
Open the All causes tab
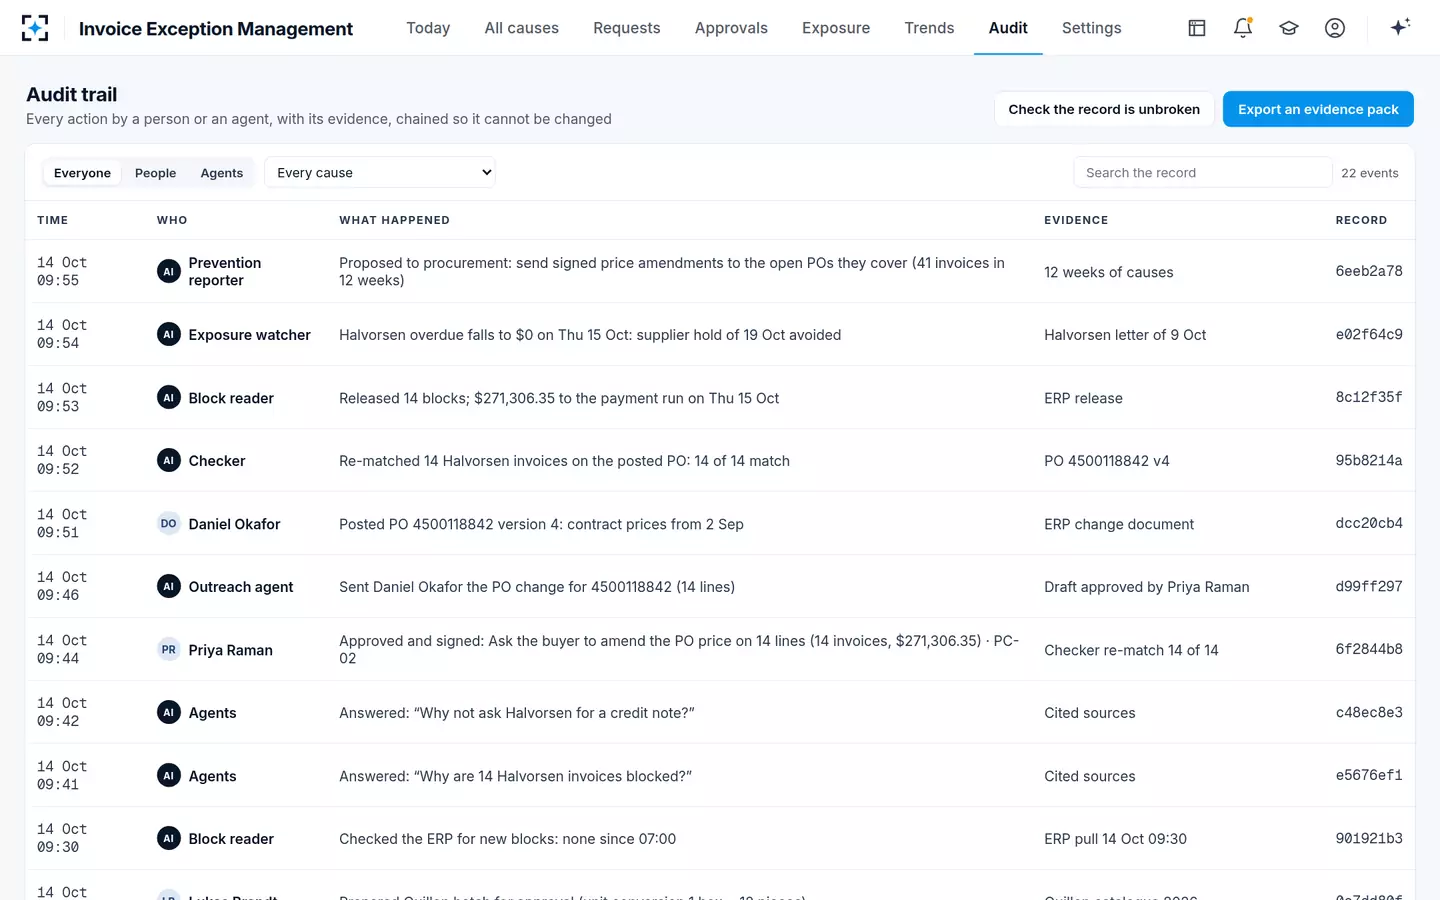coord(522,28)
